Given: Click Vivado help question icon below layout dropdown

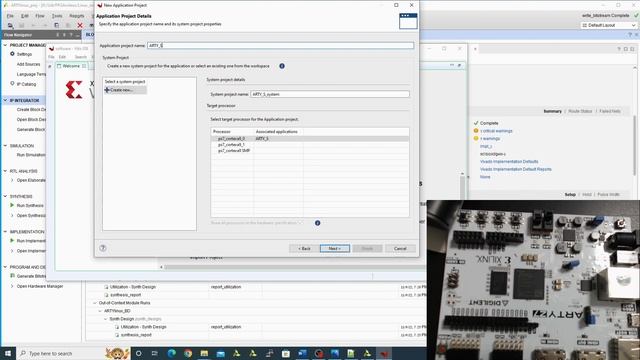Looking at the screenshot, I should click(x=630, y=35).
